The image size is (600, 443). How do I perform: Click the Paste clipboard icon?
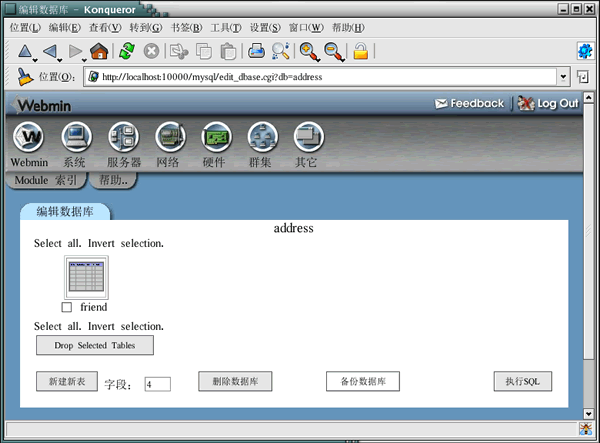click(x=228, y=51)
